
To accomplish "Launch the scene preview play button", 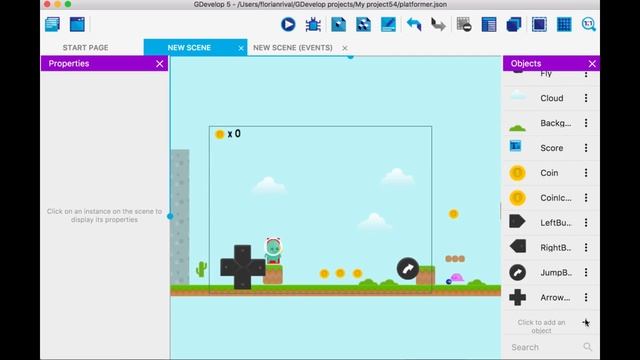I will (x=288, y=24).
